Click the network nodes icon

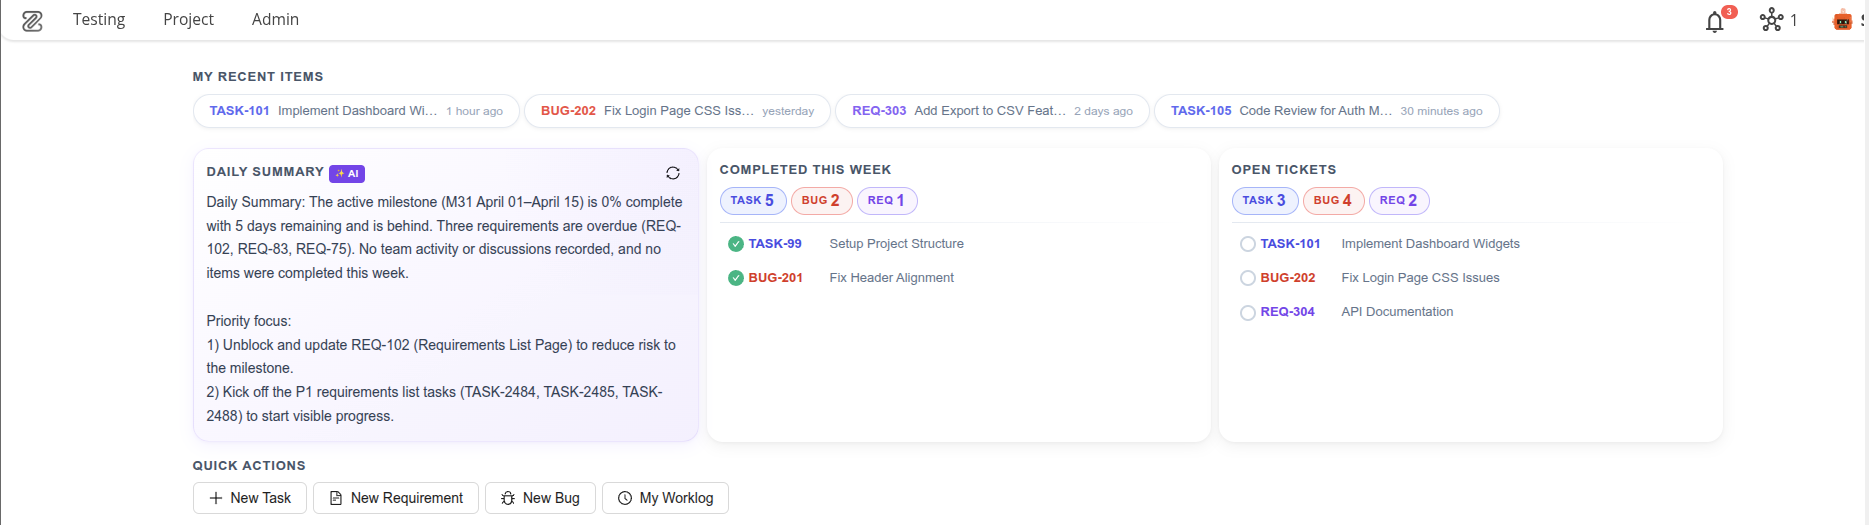coord(1772,20)
